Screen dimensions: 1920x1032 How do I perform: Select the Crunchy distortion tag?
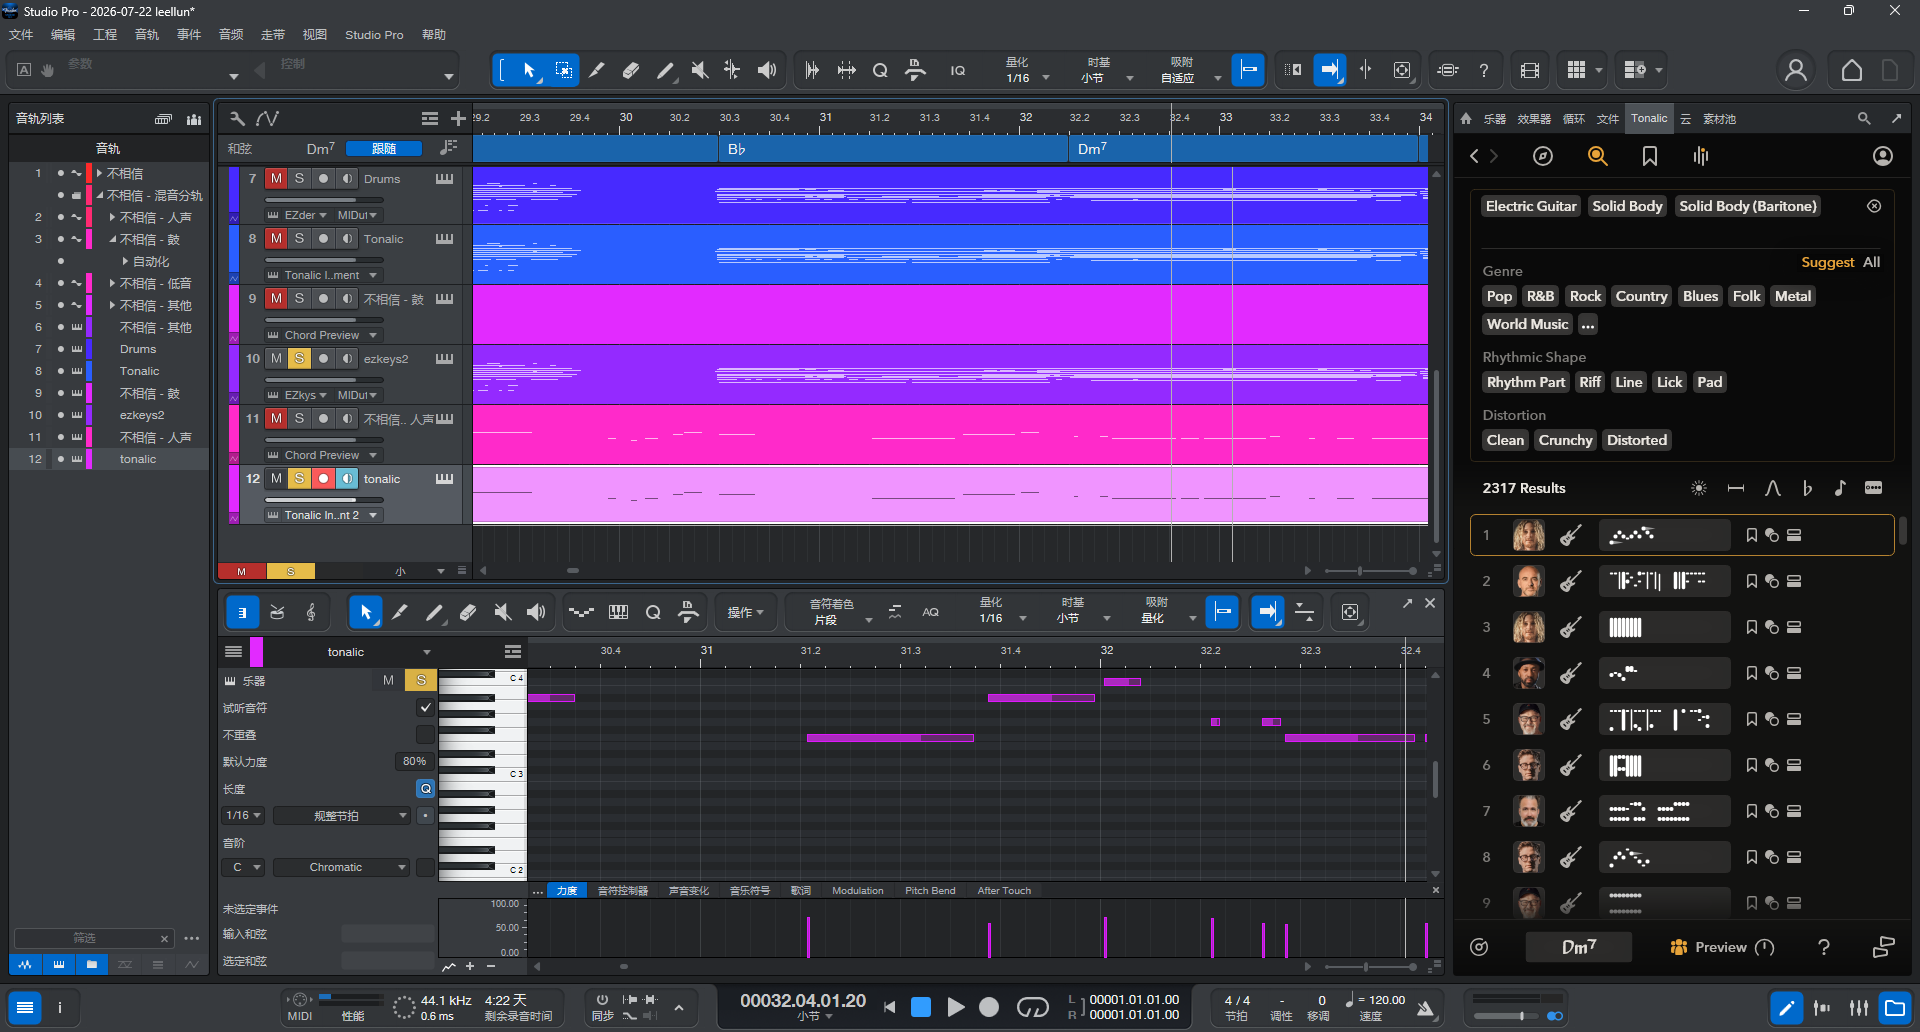pyautogui.click(x=1565, y=440)
